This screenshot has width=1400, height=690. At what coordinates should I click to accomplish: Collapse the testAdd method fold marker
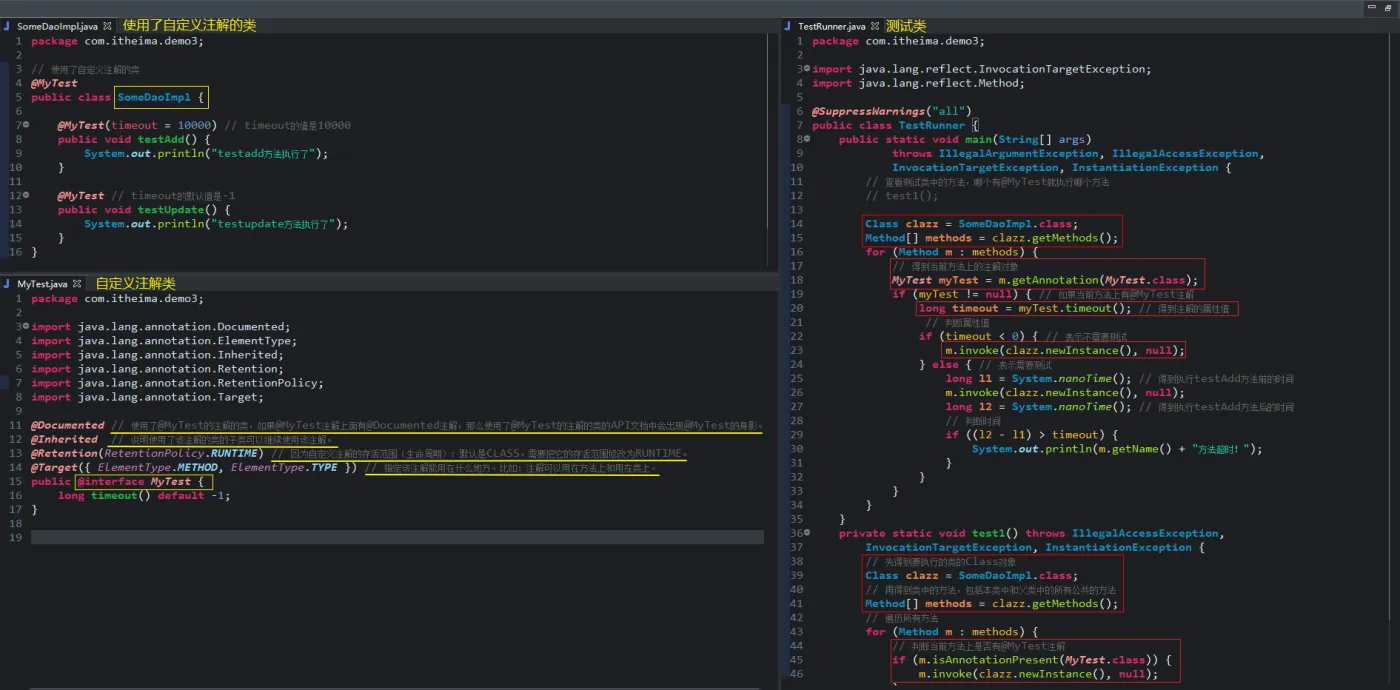pyautogui.click(x=26, y=126)
